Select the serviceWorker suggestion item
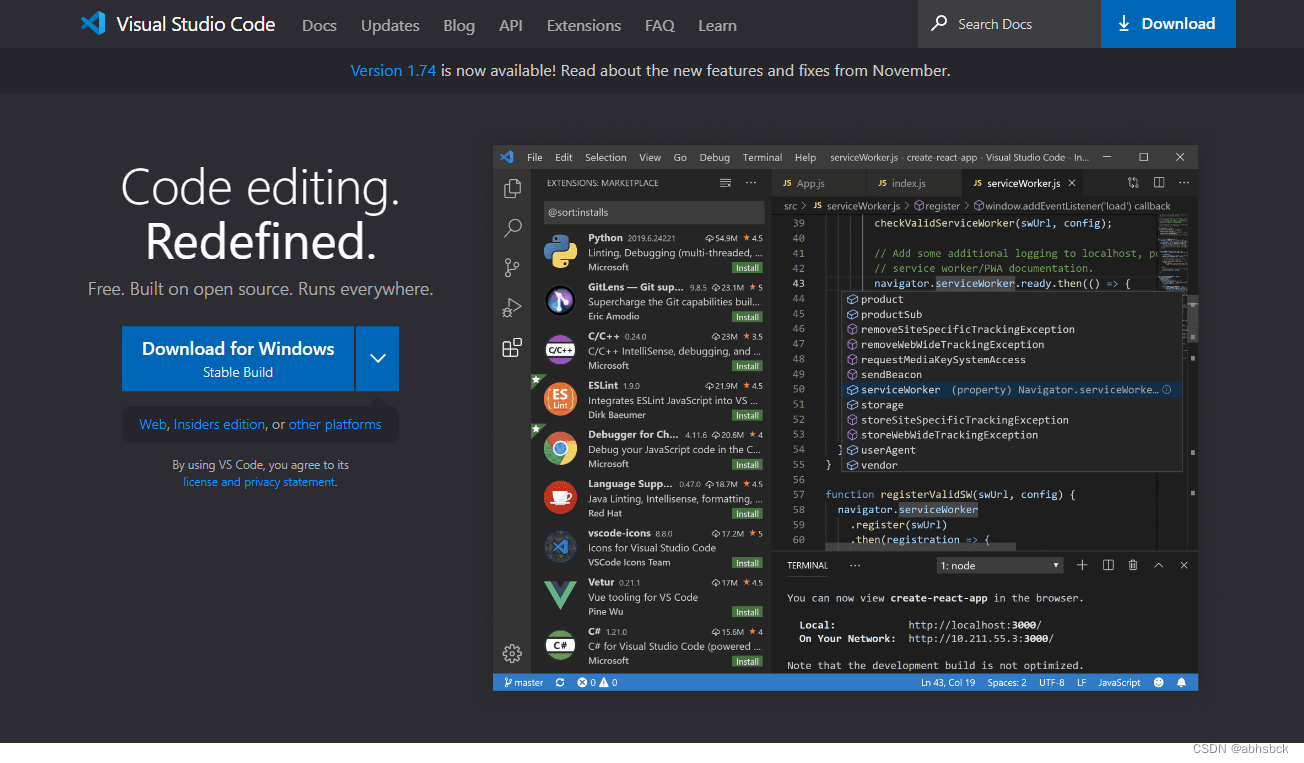Viewport: 1304px width, 763px height. (x=1013, y=390)
